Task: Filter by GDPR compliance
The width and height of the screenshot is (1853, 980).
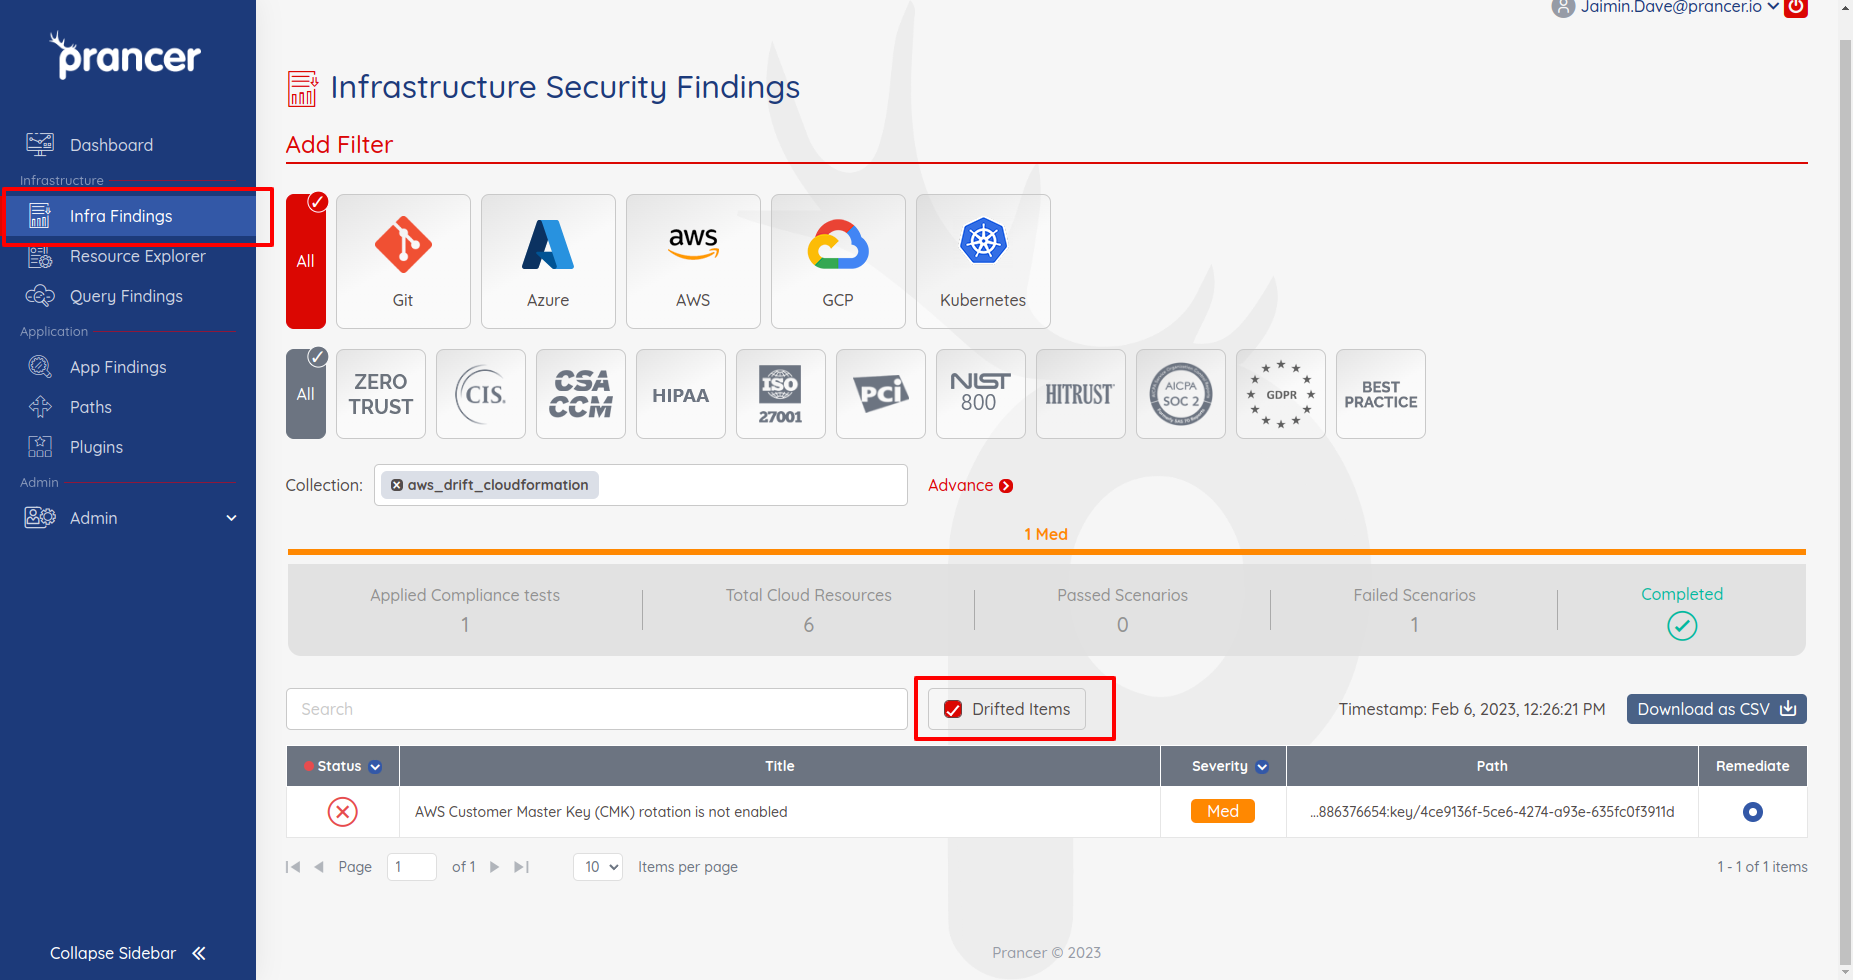Action: [1281, 394]
